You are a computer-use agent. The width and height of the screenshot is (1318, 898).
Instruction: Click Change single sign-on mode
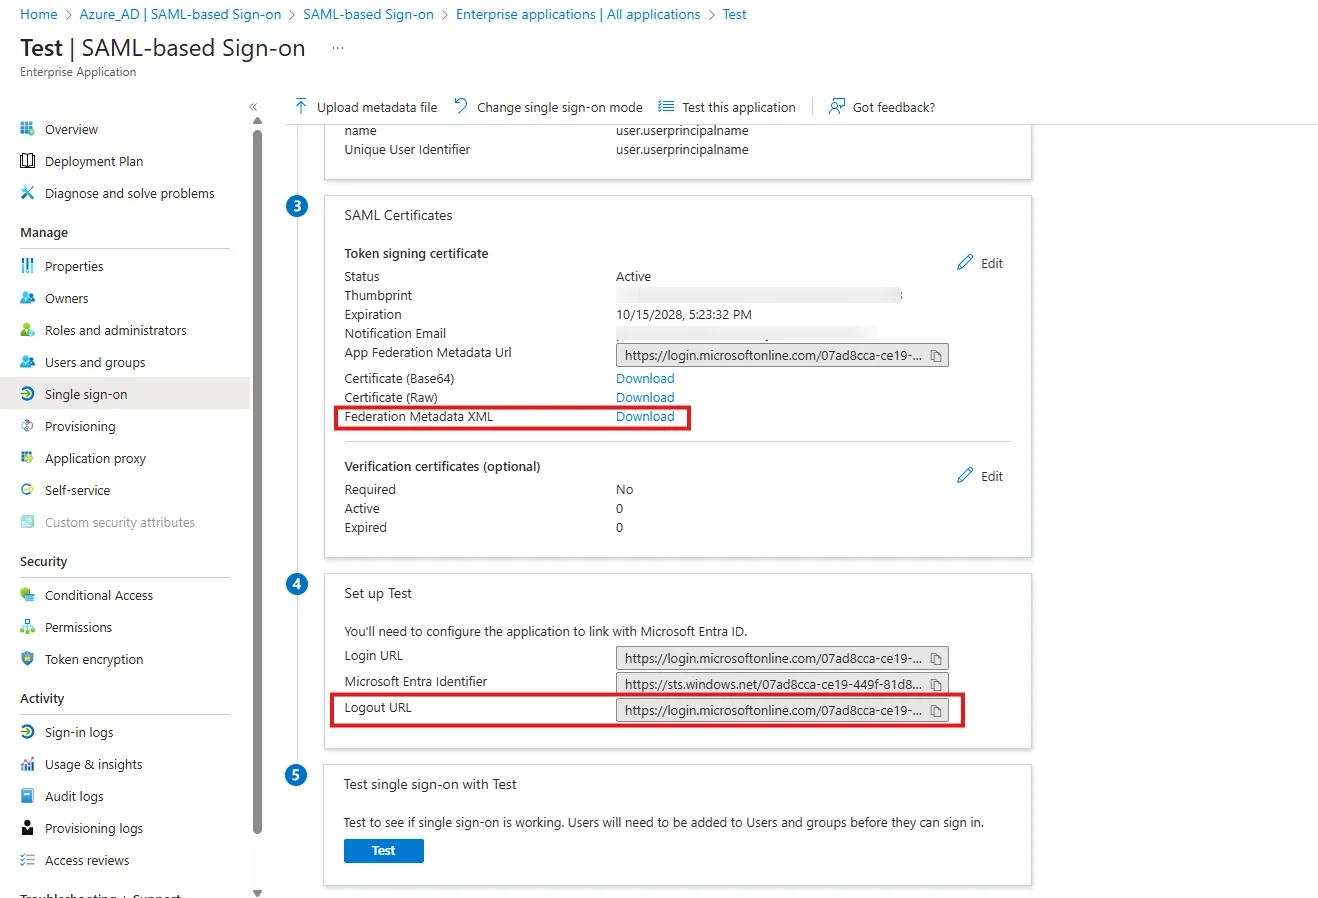tap(558, 106)
